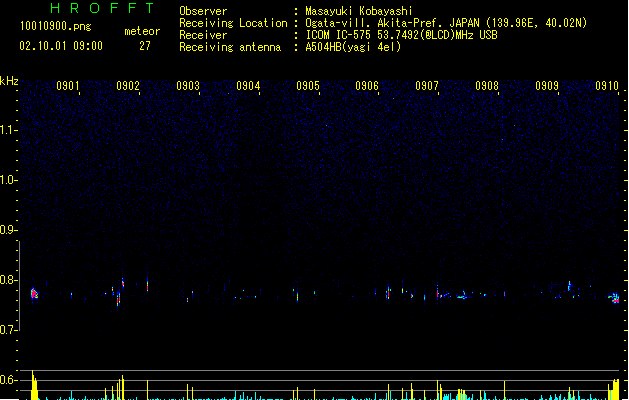Click the 0902 time marker
629x400 pixels.
pos(128,86)
